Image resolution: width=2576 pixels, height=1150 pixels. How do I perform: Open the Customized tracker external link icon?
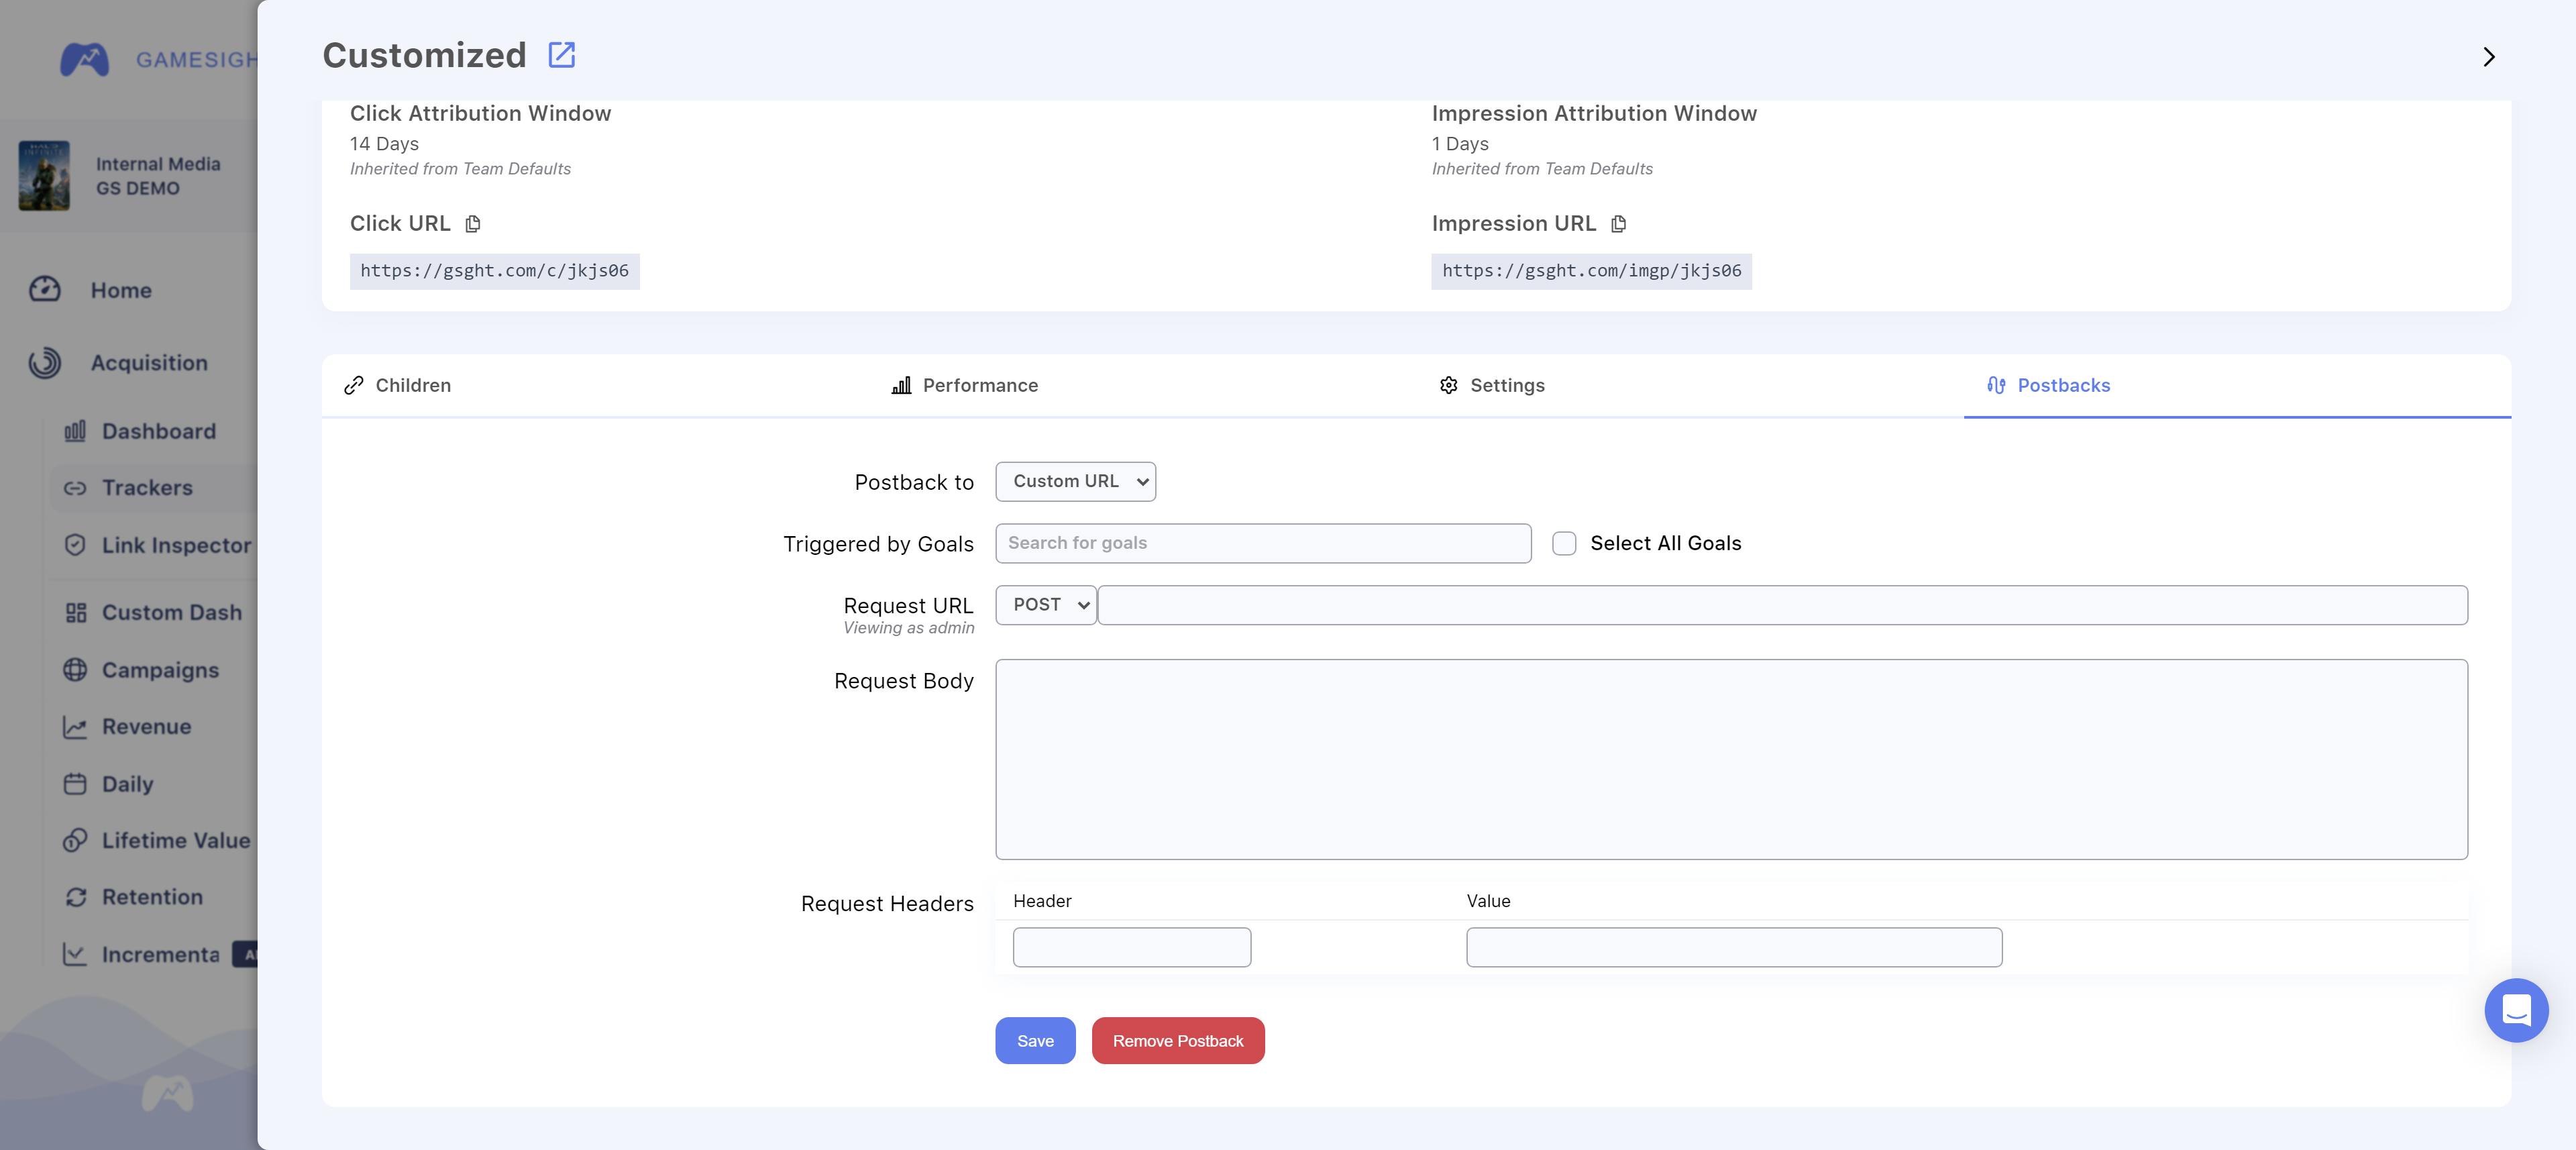pos(562,55)
